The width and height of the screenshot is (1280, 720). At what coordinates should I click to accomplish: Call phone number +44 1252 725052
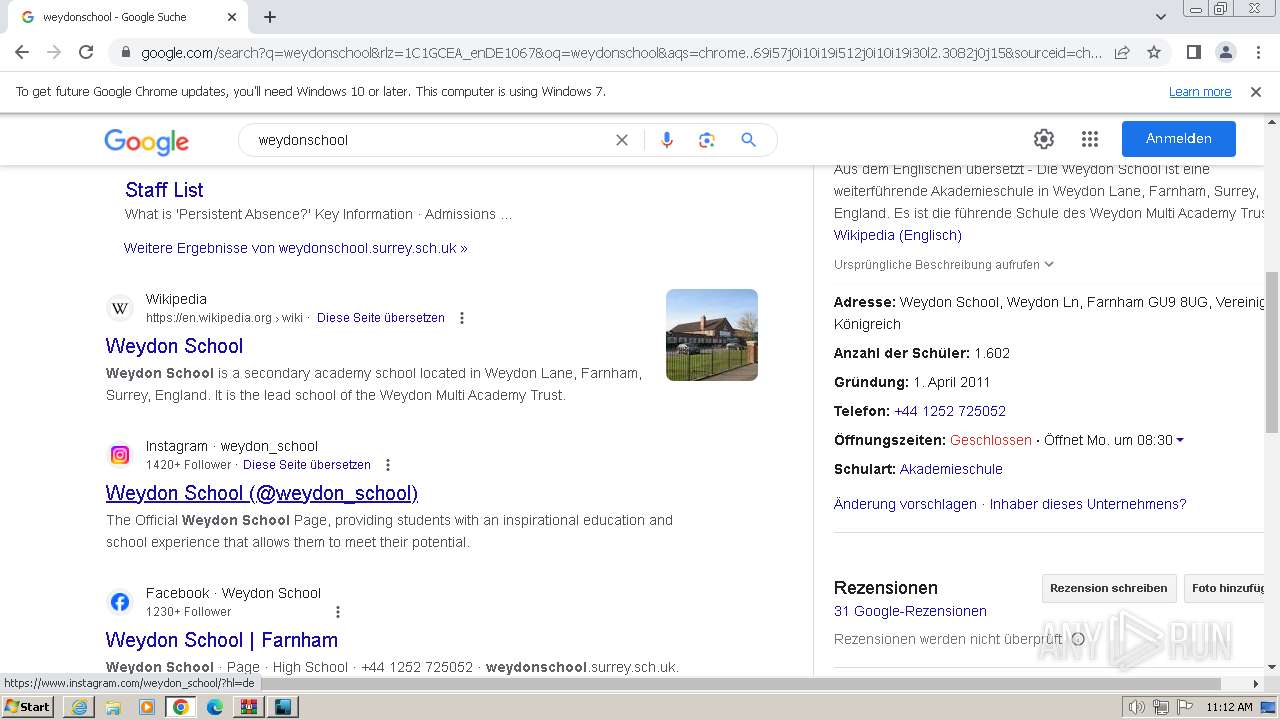coord(950,411)
